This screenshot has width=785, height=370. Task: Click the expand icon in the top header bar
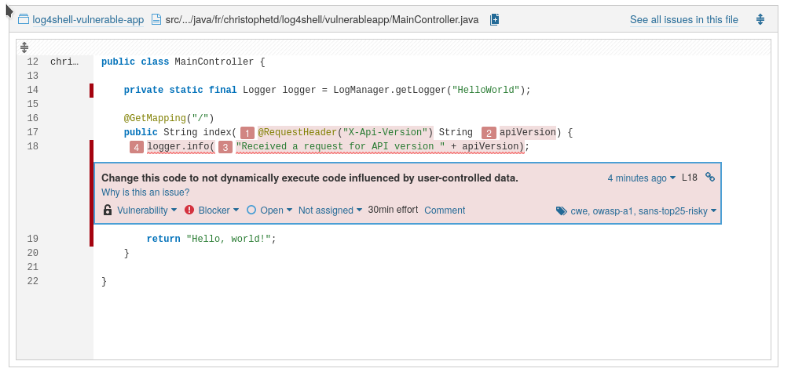click(760, 20)
